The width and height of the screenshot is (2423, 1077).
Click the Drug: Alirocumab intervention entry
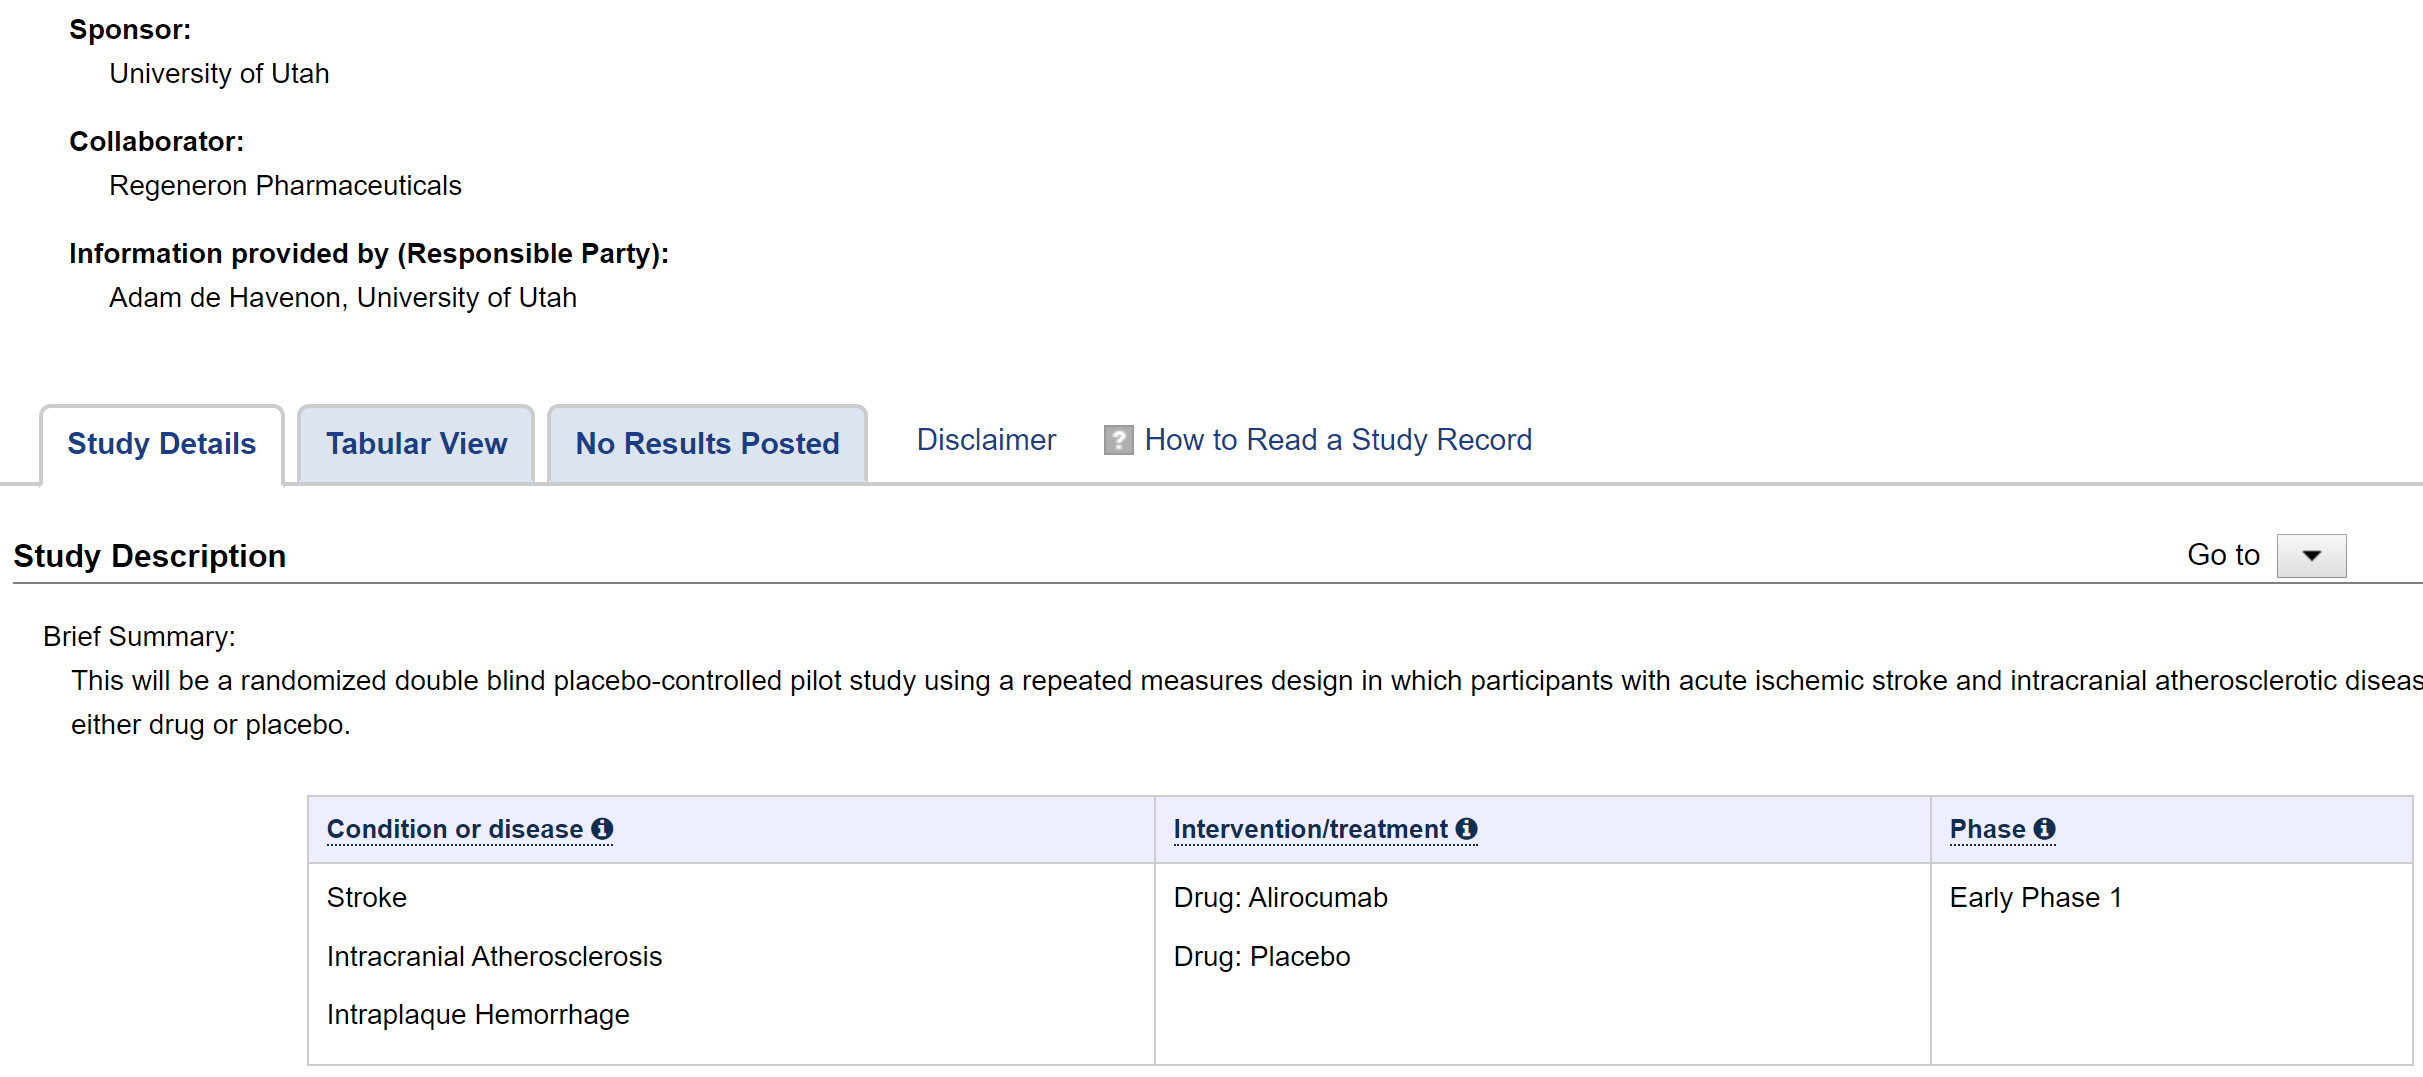click(x=1280, y=898)
